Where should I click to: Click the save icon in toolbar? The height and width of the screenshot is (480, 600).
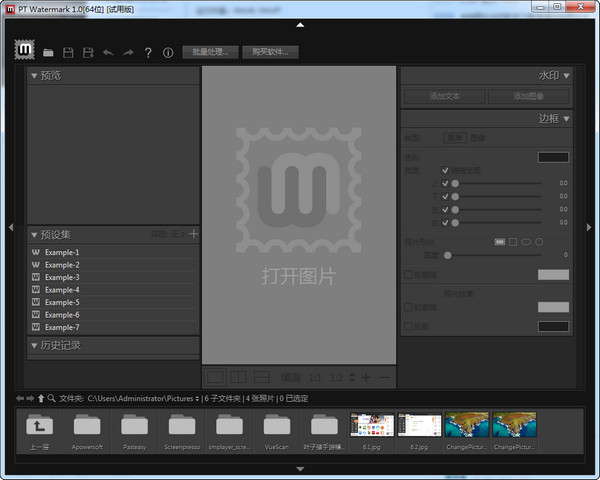coord(68,52)
